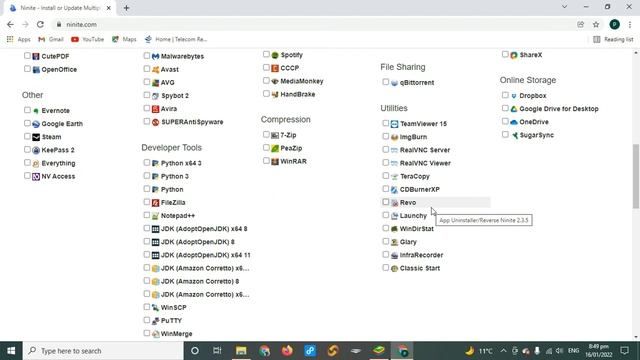Click the JDK (AdoptOpenJDK) x64 11 label

pos(206,255)
